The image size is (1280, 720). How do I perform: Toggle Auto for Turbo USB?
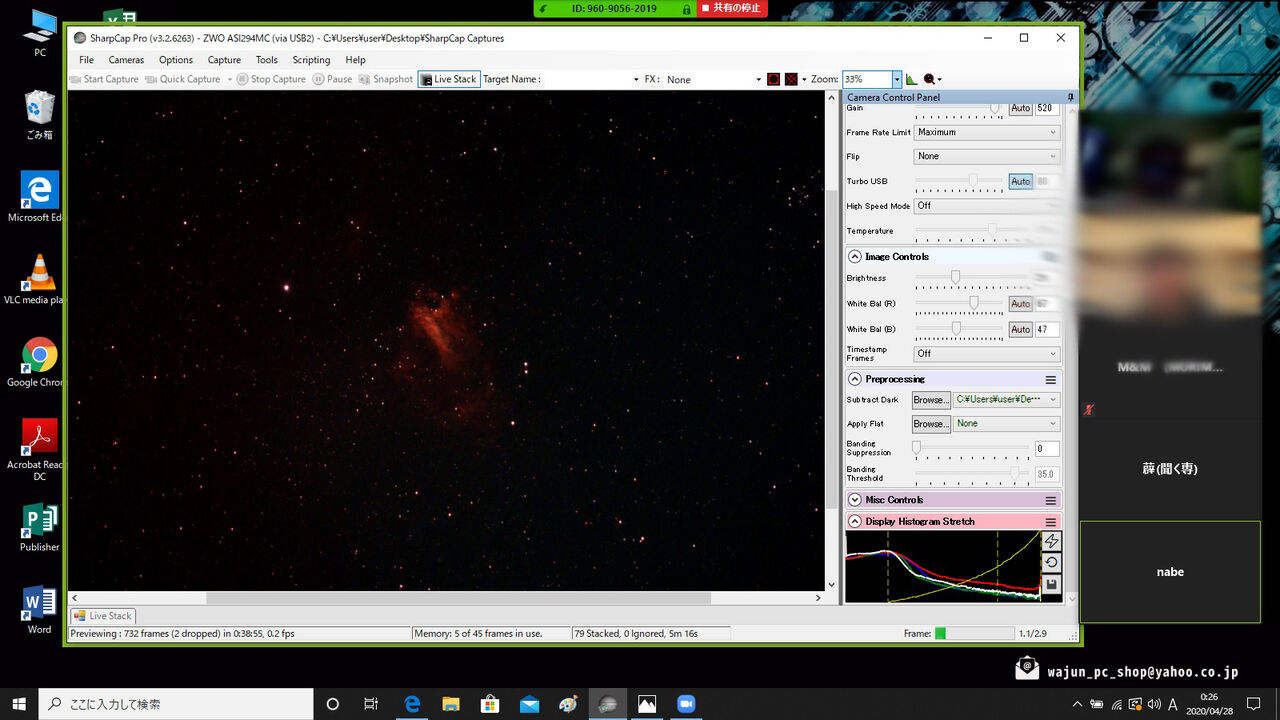tap(1020, 181)
